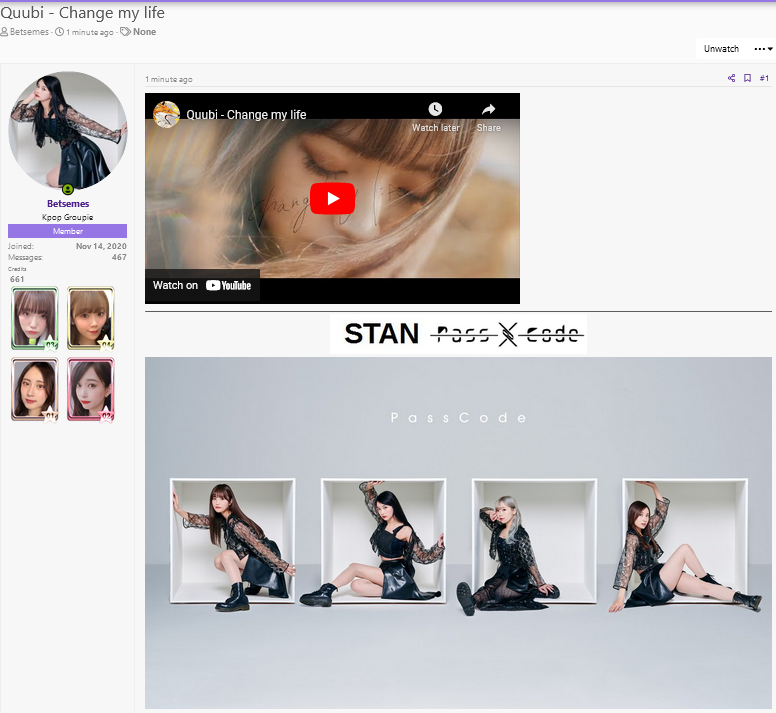Click the YouTube channel avatar in video header
Image resolution: width=776 pixels, height=713 pixels.
(166, 114)
